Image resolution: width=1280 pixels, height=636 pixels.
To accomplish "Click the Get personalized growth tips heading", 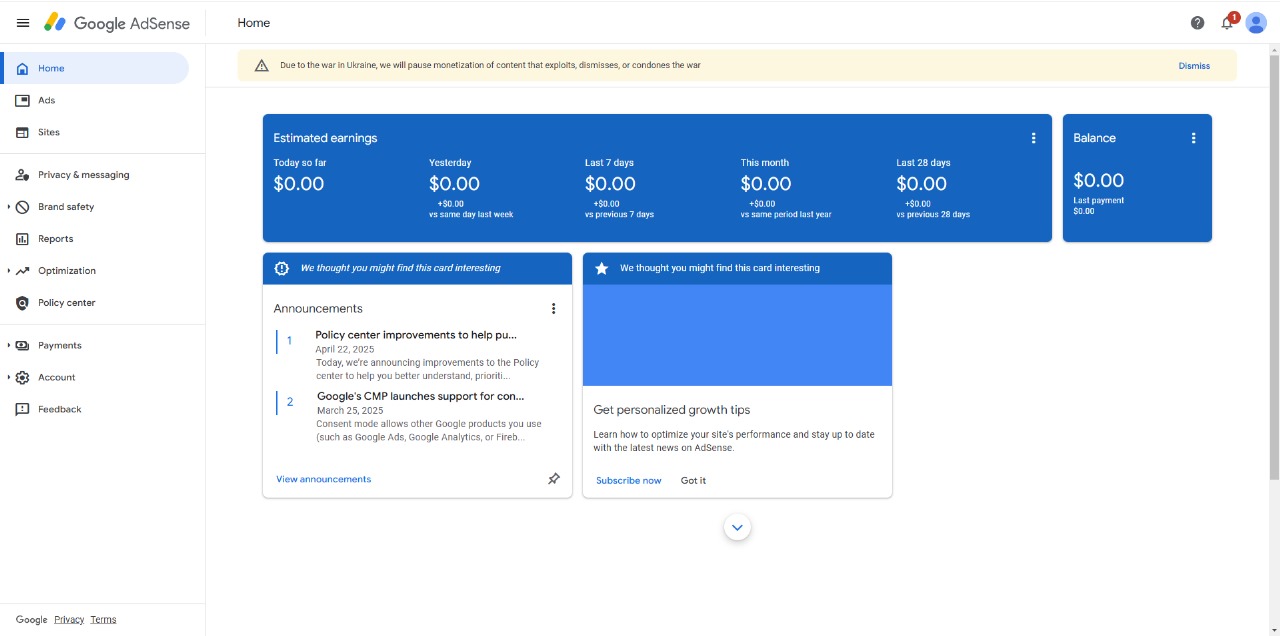I will tap(672, 410).
